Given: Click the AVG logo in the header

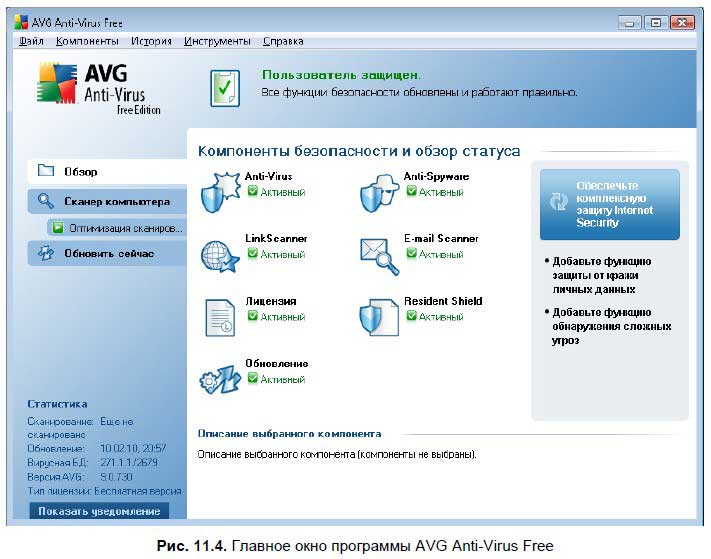Looking at the screenshot, I should [98, 88].
